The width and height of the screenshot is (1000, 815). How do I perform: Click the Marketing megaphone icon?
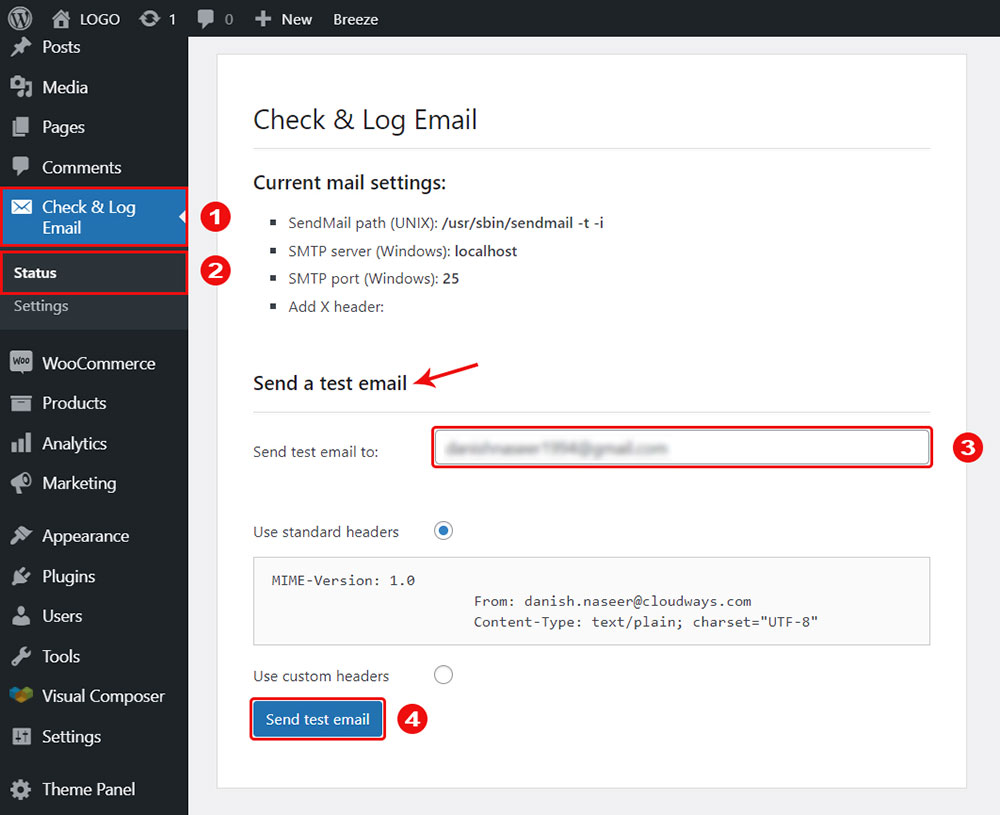(x=21, y=483)
